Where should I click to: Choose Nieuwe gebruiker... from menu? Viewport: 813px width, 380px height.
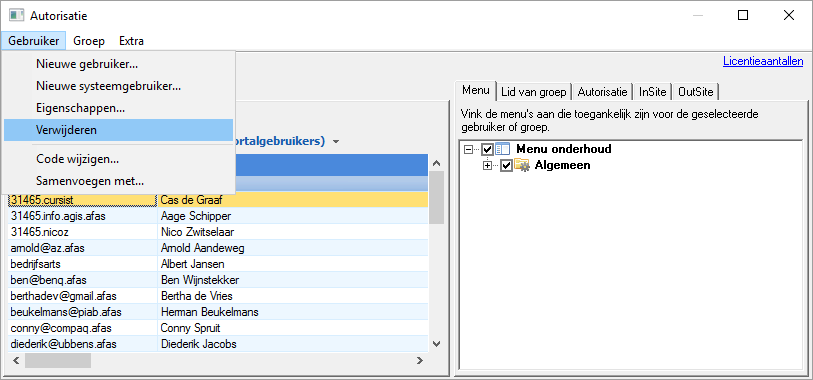[118, 64]
